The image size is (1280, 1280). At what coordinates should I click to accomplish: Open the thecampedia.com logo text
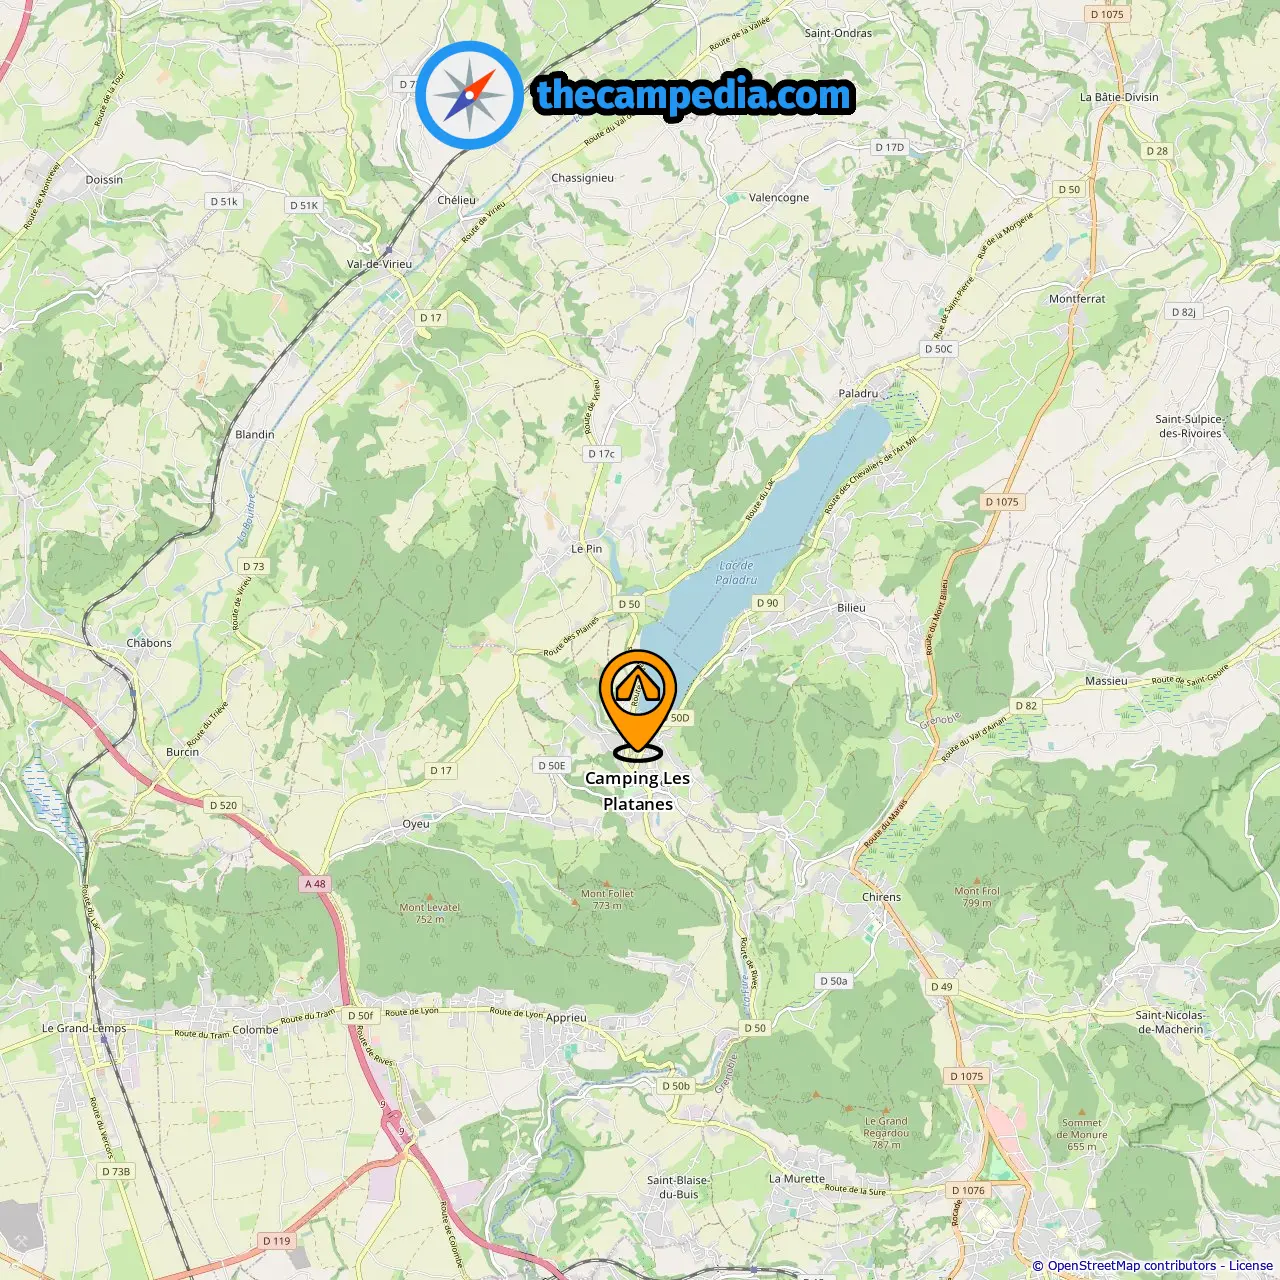694,96
